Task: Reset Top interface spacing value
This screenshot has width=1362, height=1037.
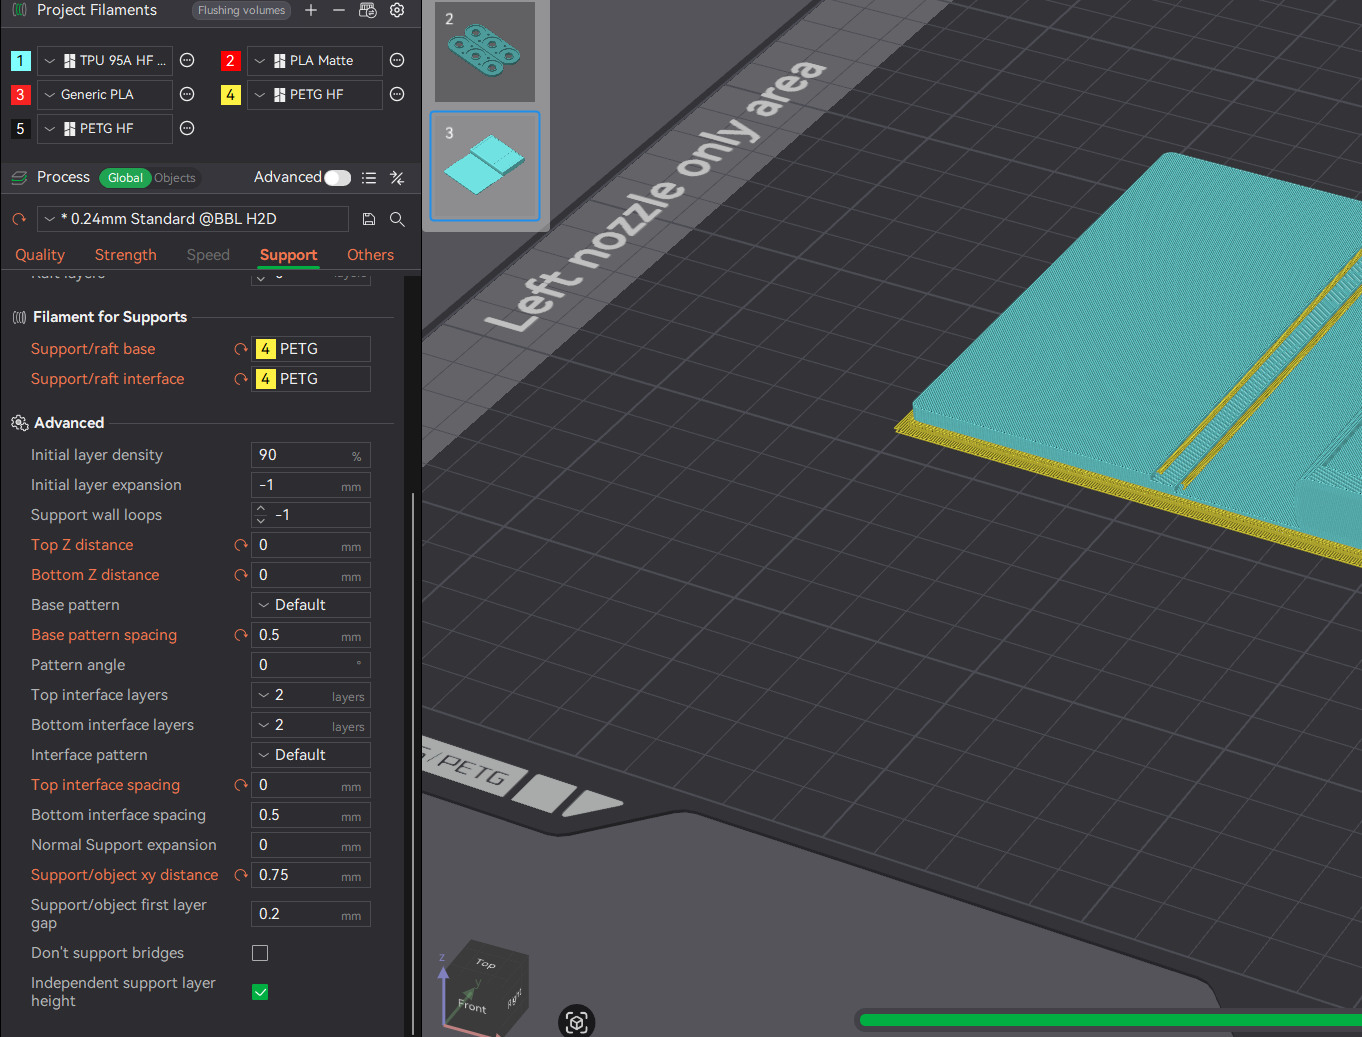Action: coord(240,785)
